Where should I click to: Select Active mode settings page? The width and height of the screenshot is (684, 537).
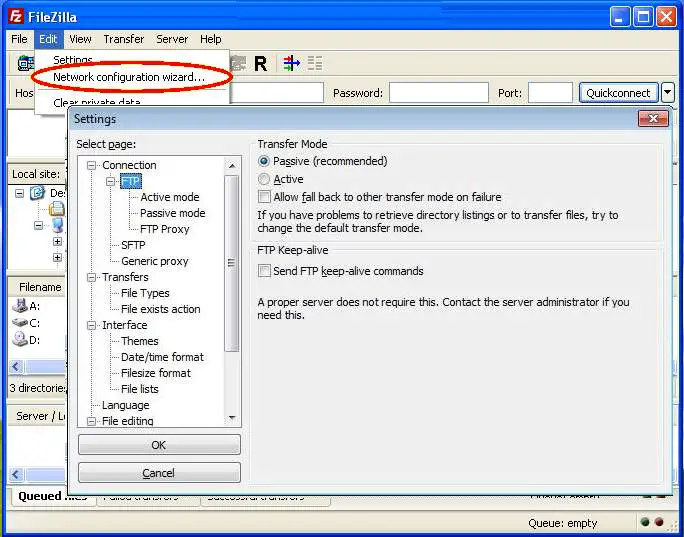point(170,197)
